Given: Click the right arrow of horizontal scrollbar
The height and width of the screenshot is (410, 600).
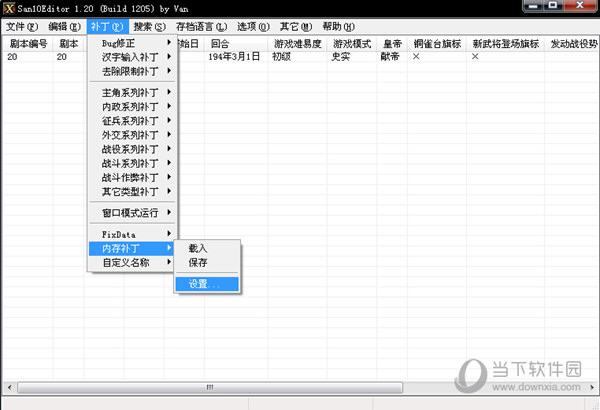Looking at the screenshot, I should (592, 387).
